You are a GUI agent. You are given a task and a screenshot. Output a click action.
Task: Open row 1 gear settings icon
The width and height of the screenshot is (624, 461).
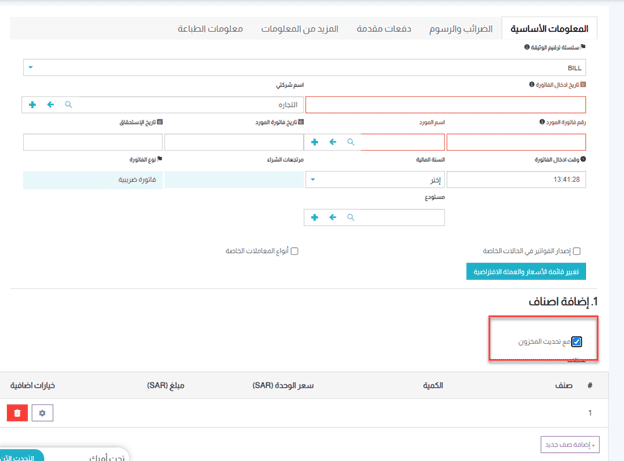coord(42,412)
